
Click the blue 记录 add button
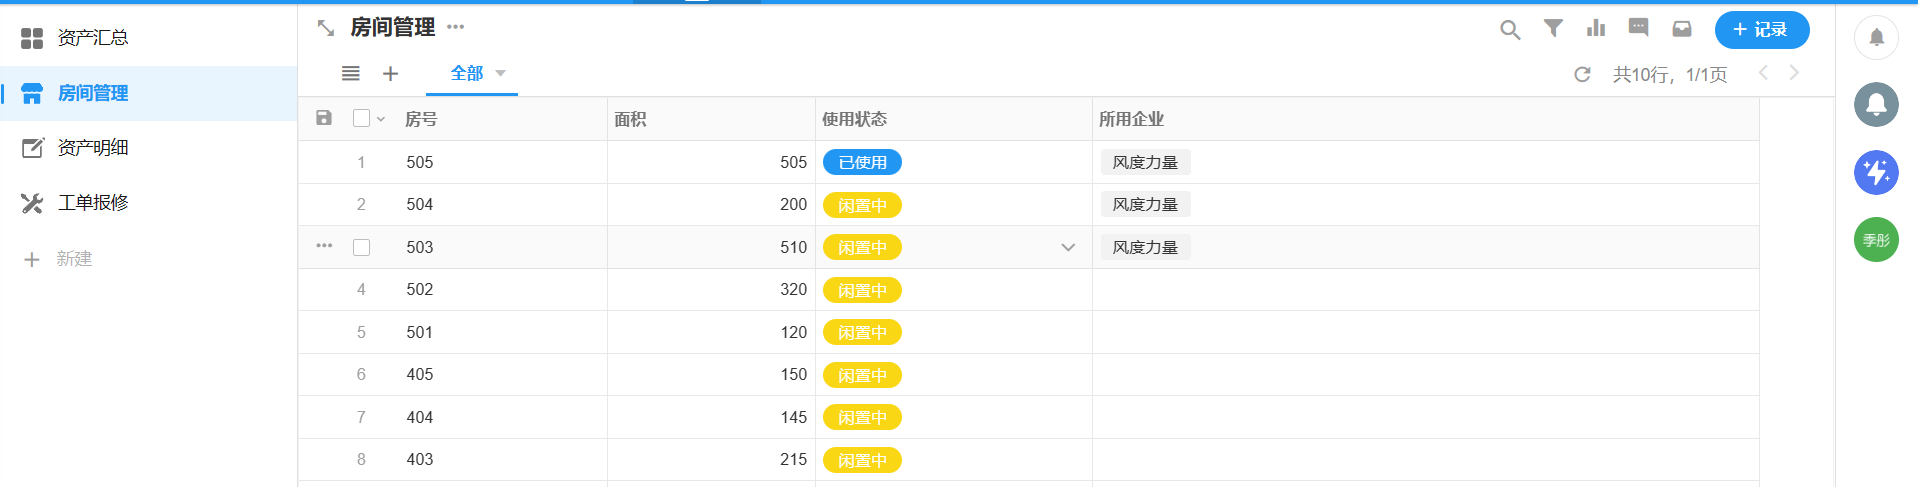pyautogui.click(x=1761, y=30)
